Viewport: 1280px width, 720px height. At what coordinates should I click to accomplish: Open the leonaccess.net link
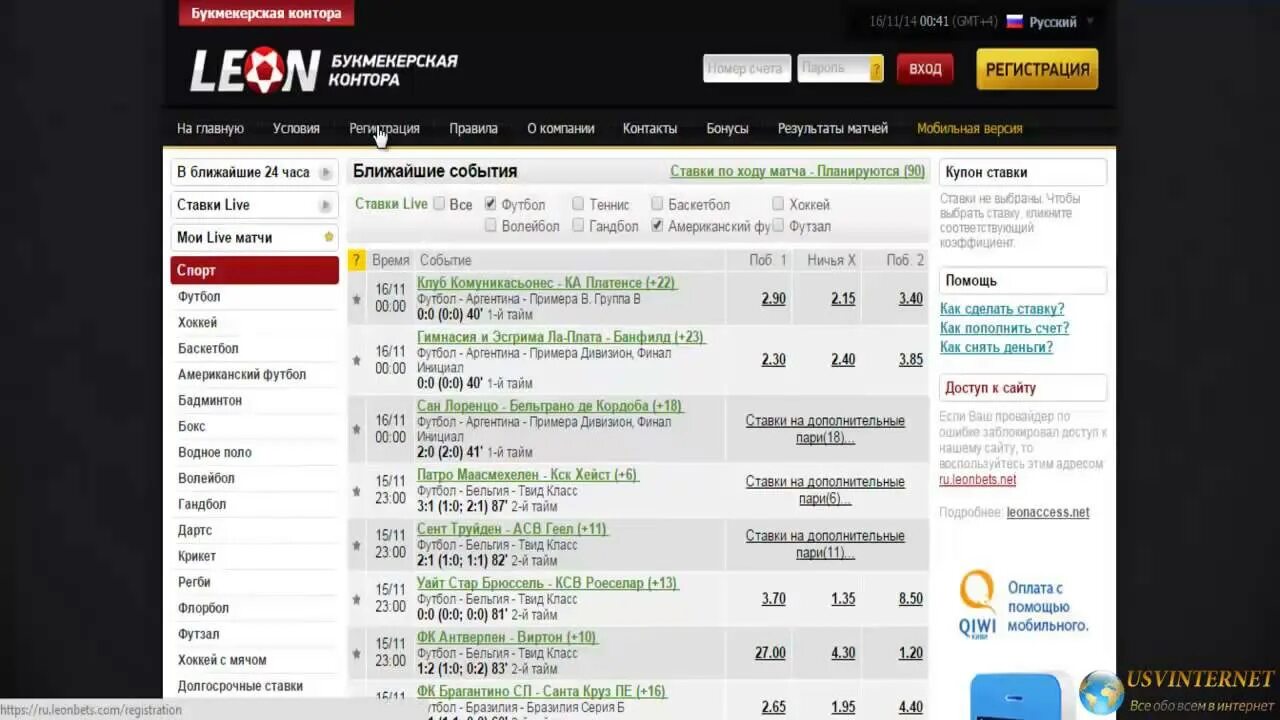[x=1048, y=512]
